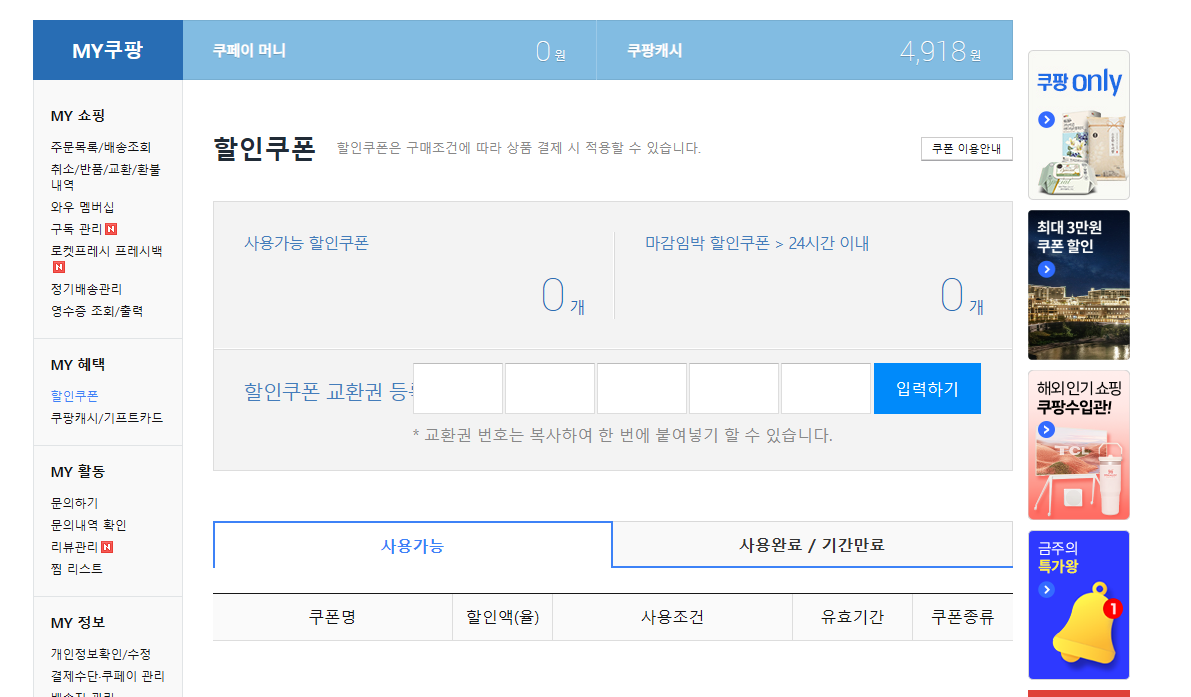Screen dimensions: 1191x697
Task: Click the 쿠페이 머니 balance area
Action: pyautogui.click(x=390, y=50)
